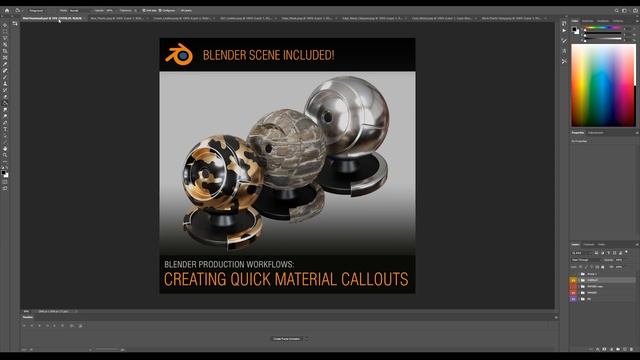Click the zoom percentage in status bar
This screenshot has width=640, height=360.
click(27, 311)
